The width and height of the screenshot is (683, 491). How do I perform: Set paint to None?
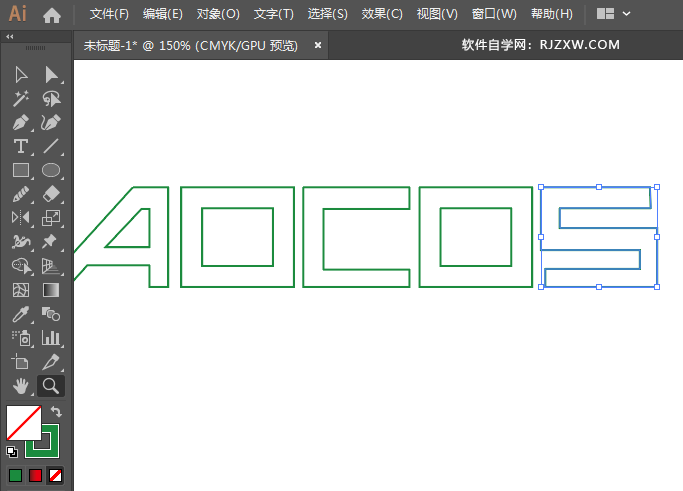(x=55, y=475)
